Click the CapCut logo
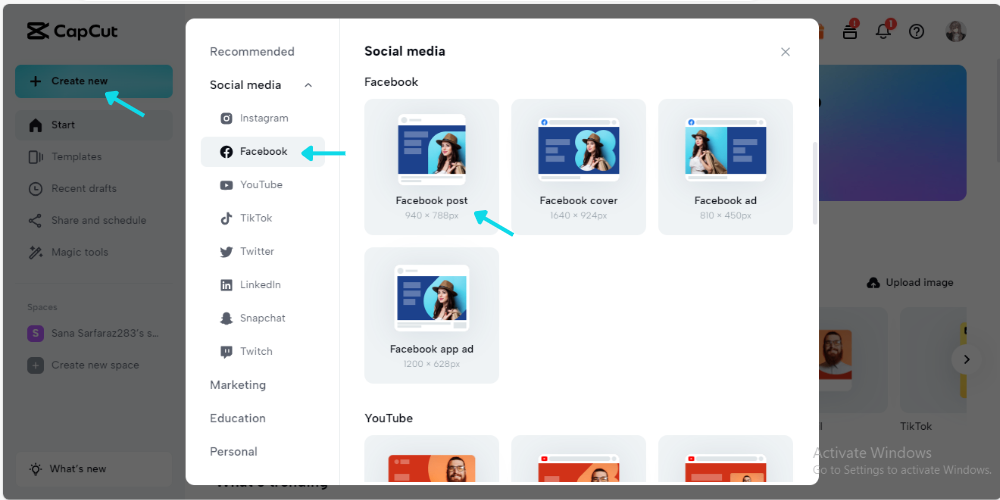This screenshot has width=1000, height=500. [x=72, y=31]
